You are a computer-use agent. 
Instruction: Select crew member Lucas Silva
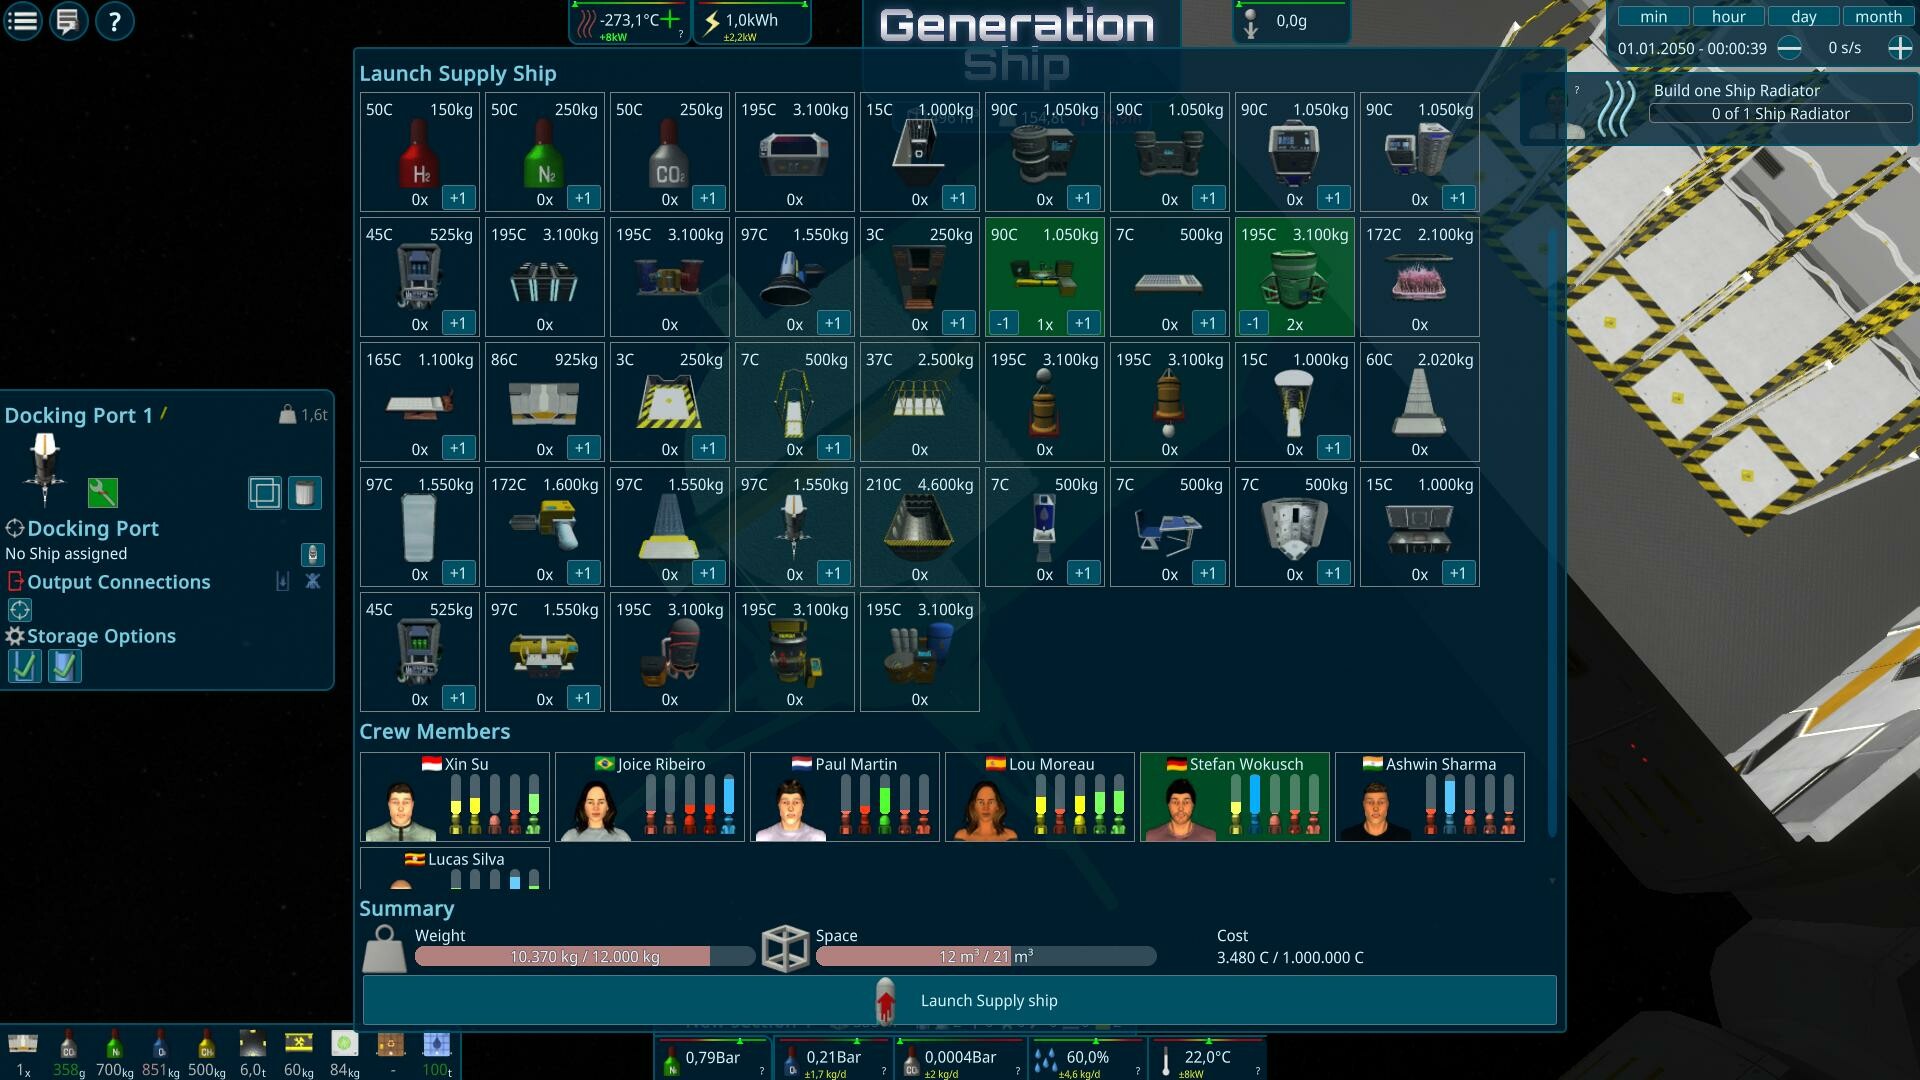coord(455,868)
